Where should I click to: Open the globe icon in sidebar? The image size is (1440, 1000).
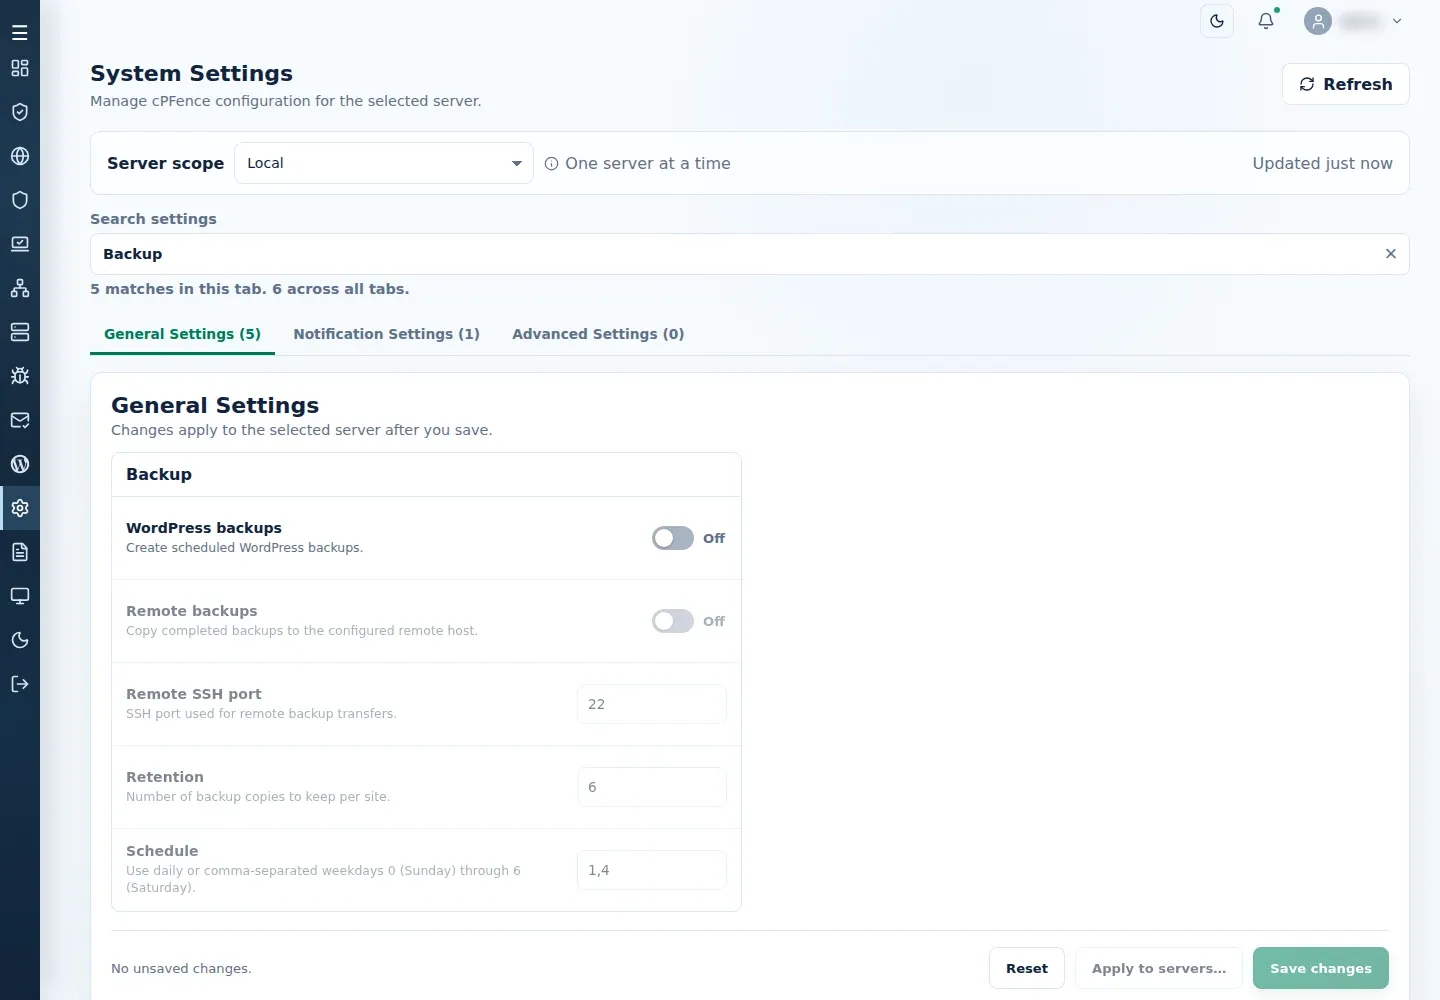pyautogui.click(x=20, y=156)
